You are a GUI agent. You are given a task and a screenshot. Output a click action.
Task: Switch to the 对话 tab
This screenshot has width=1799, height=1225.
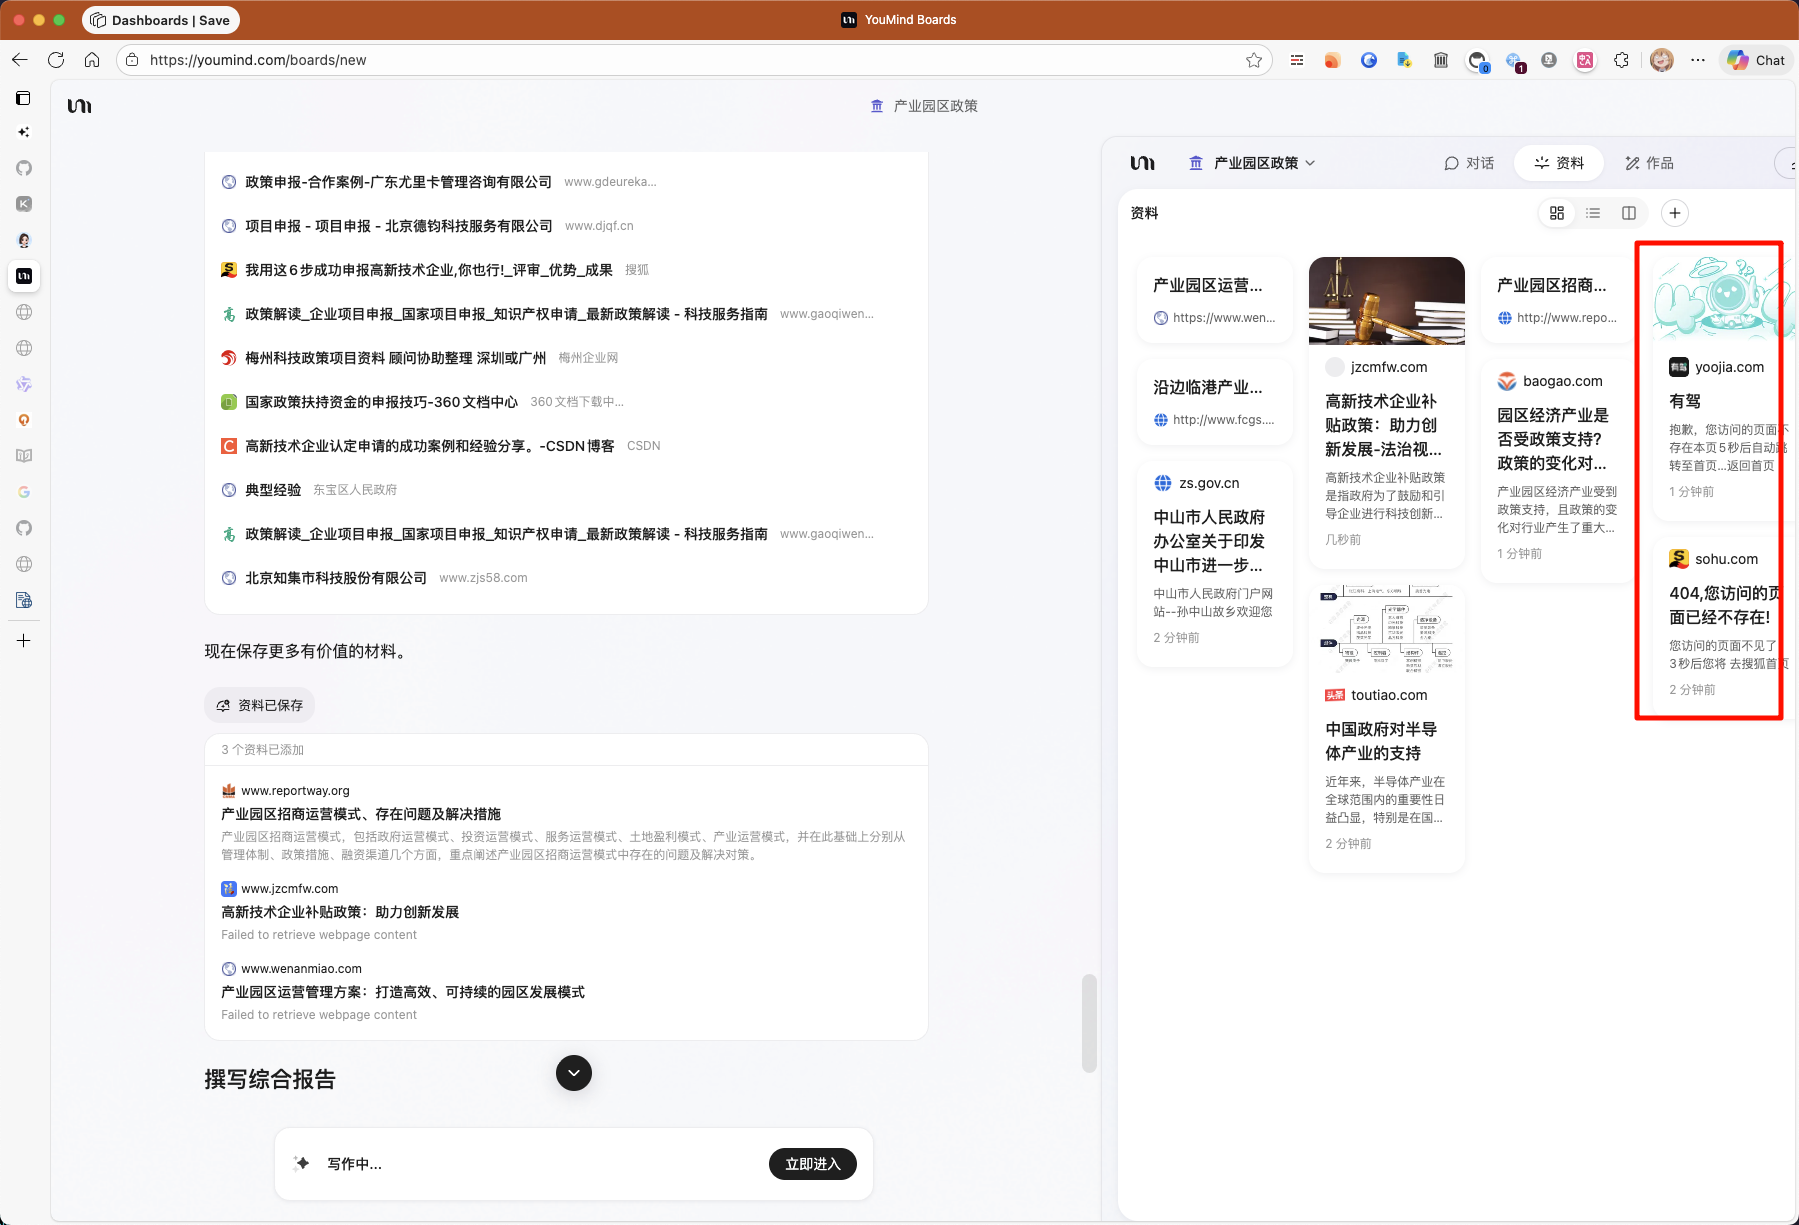(x=1469, y=163)
